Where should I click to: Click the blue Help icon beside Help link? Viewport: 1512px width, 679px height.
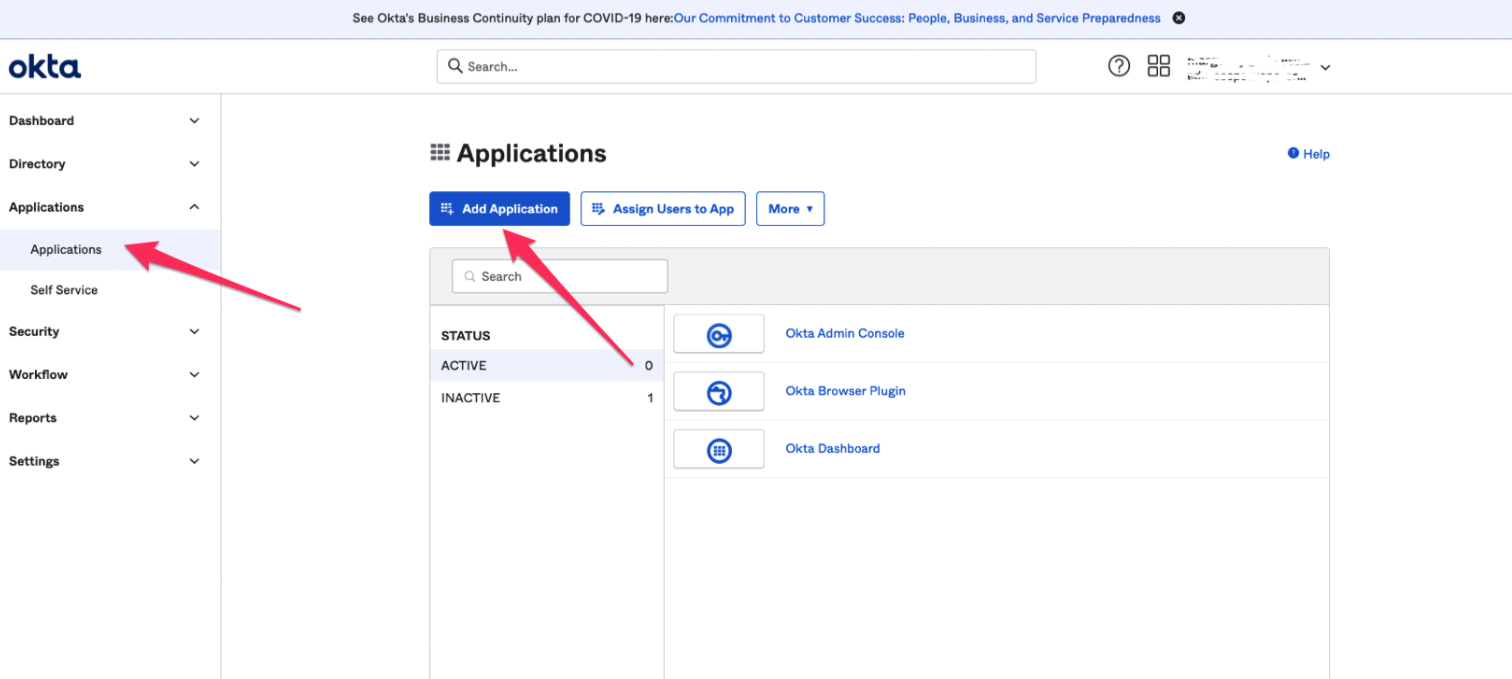tap(1293, 153)
